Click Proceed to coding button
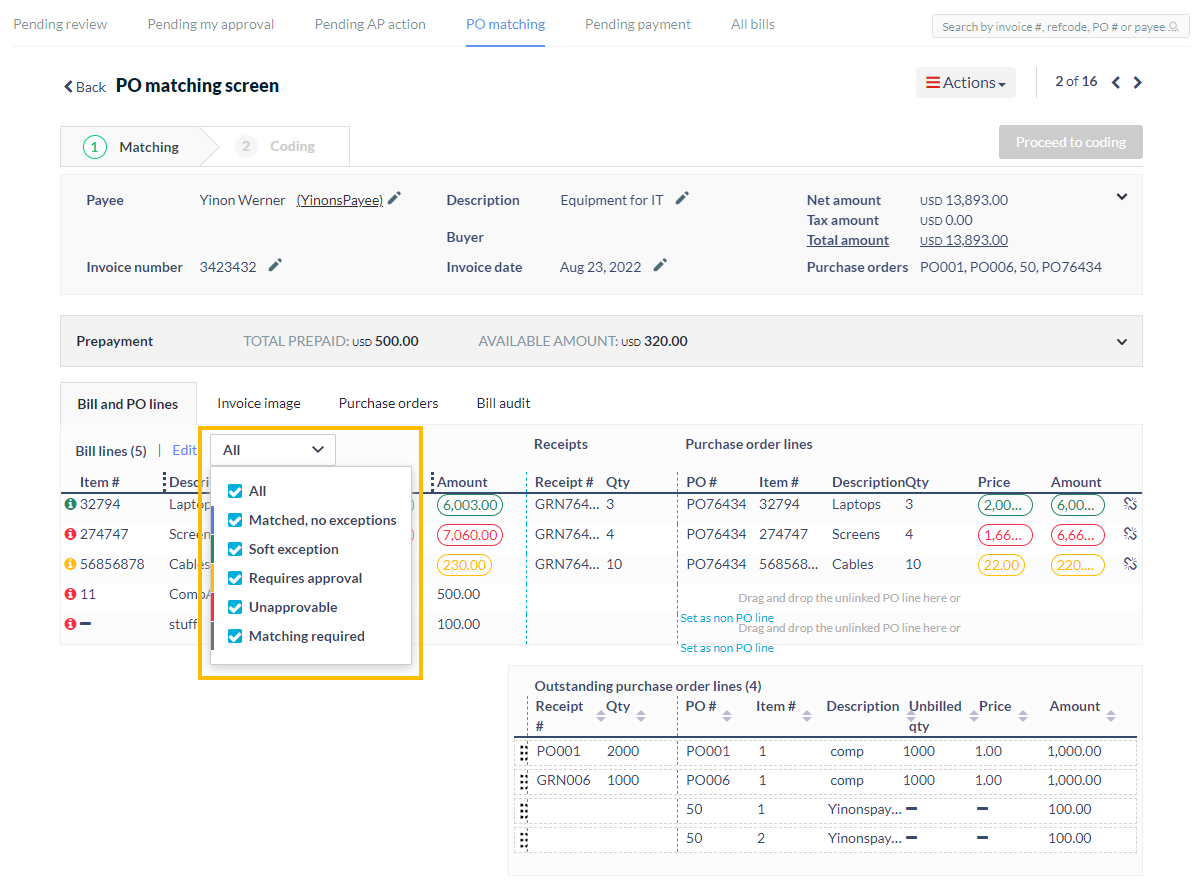Screen dimensions: 1202x895 pyautogui.click(x=1071, y=142)
